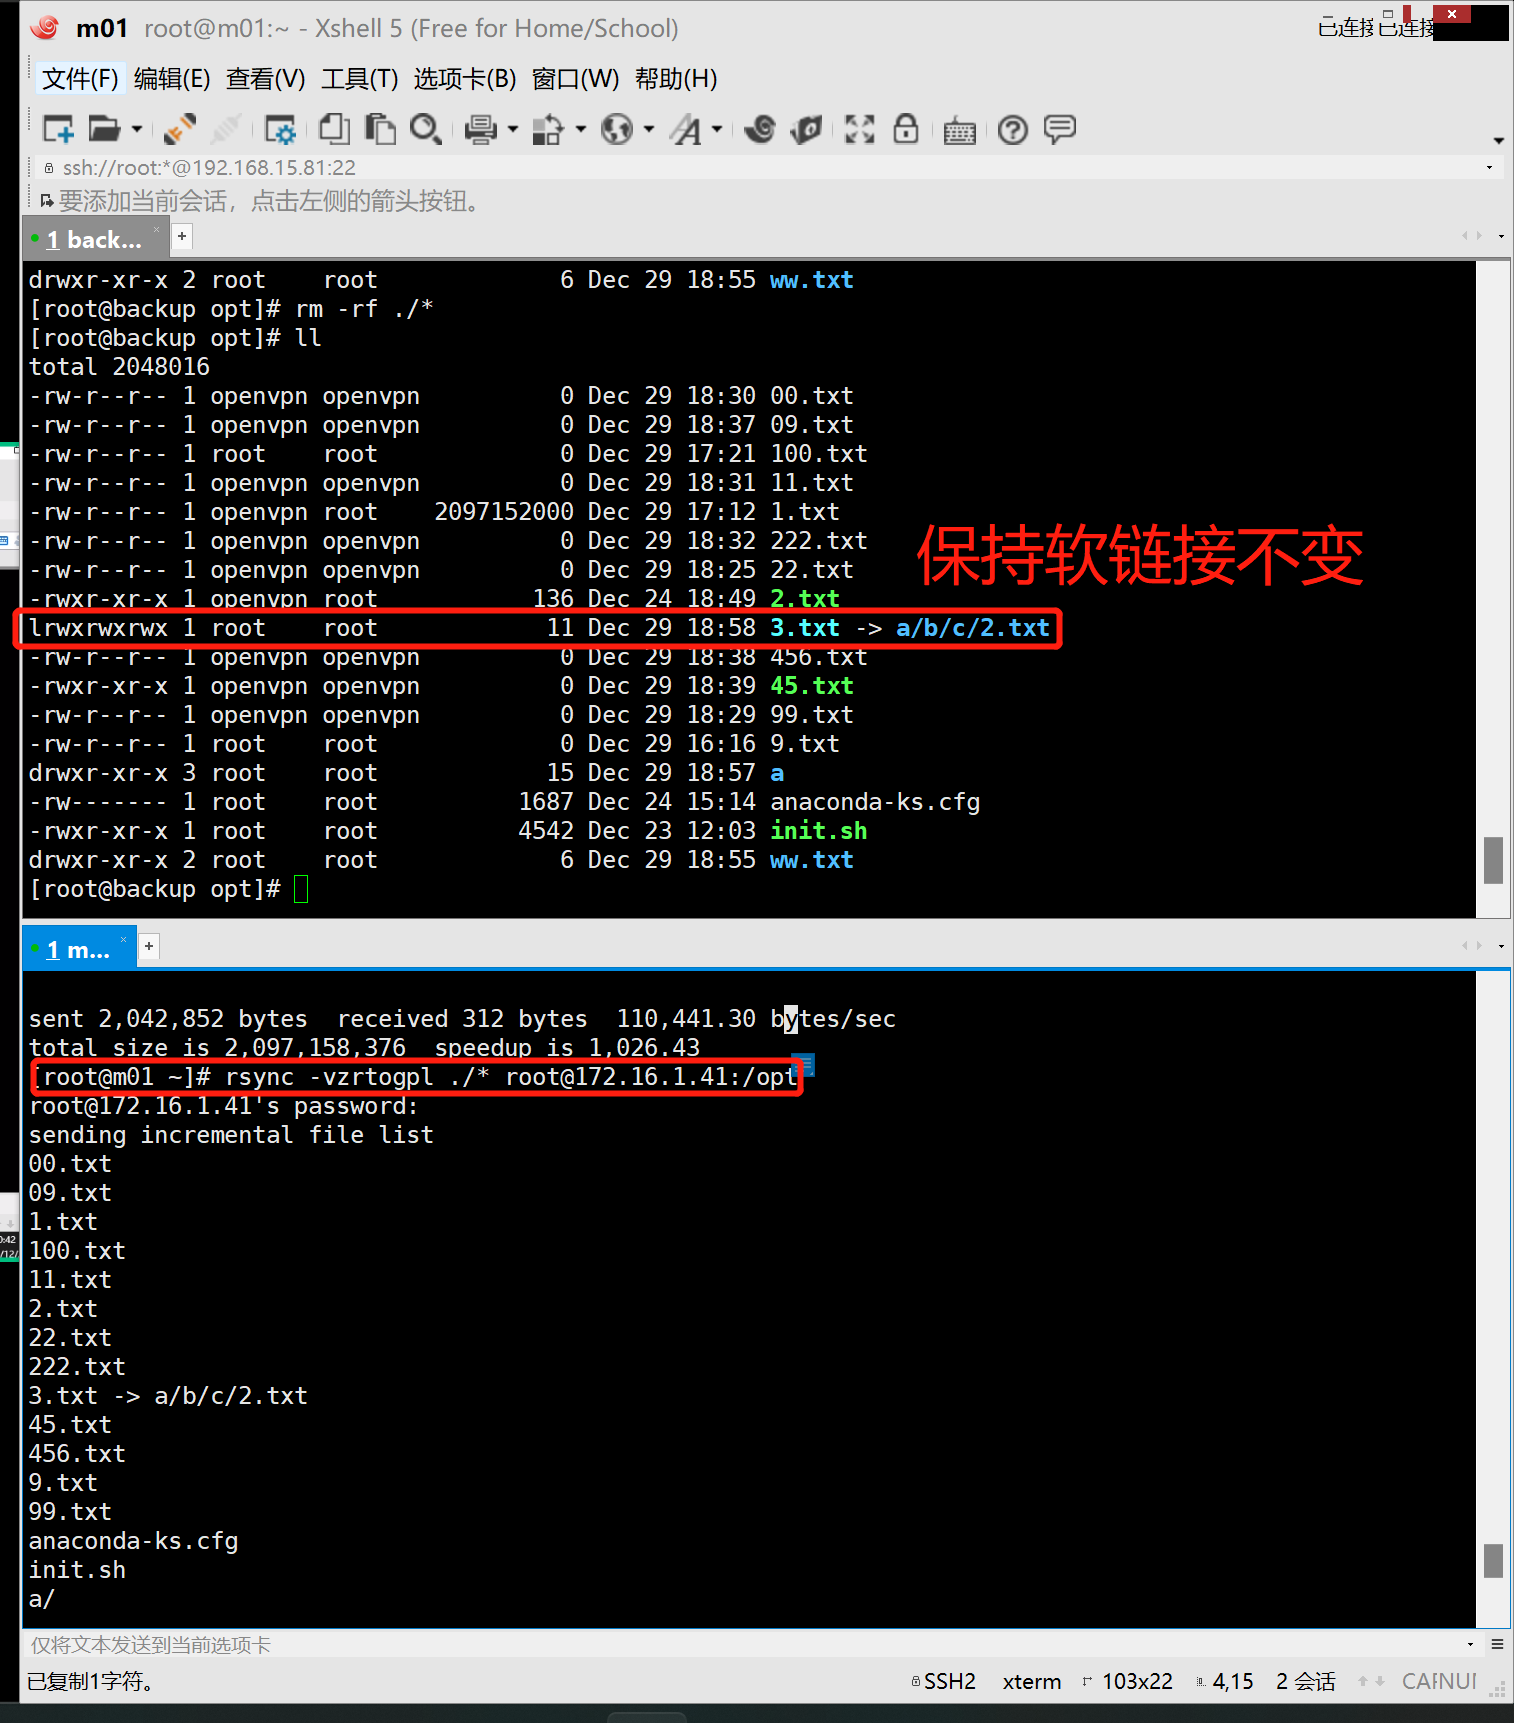
Task: Select the '1 m...' session tab
Action: tap(77, 950)
